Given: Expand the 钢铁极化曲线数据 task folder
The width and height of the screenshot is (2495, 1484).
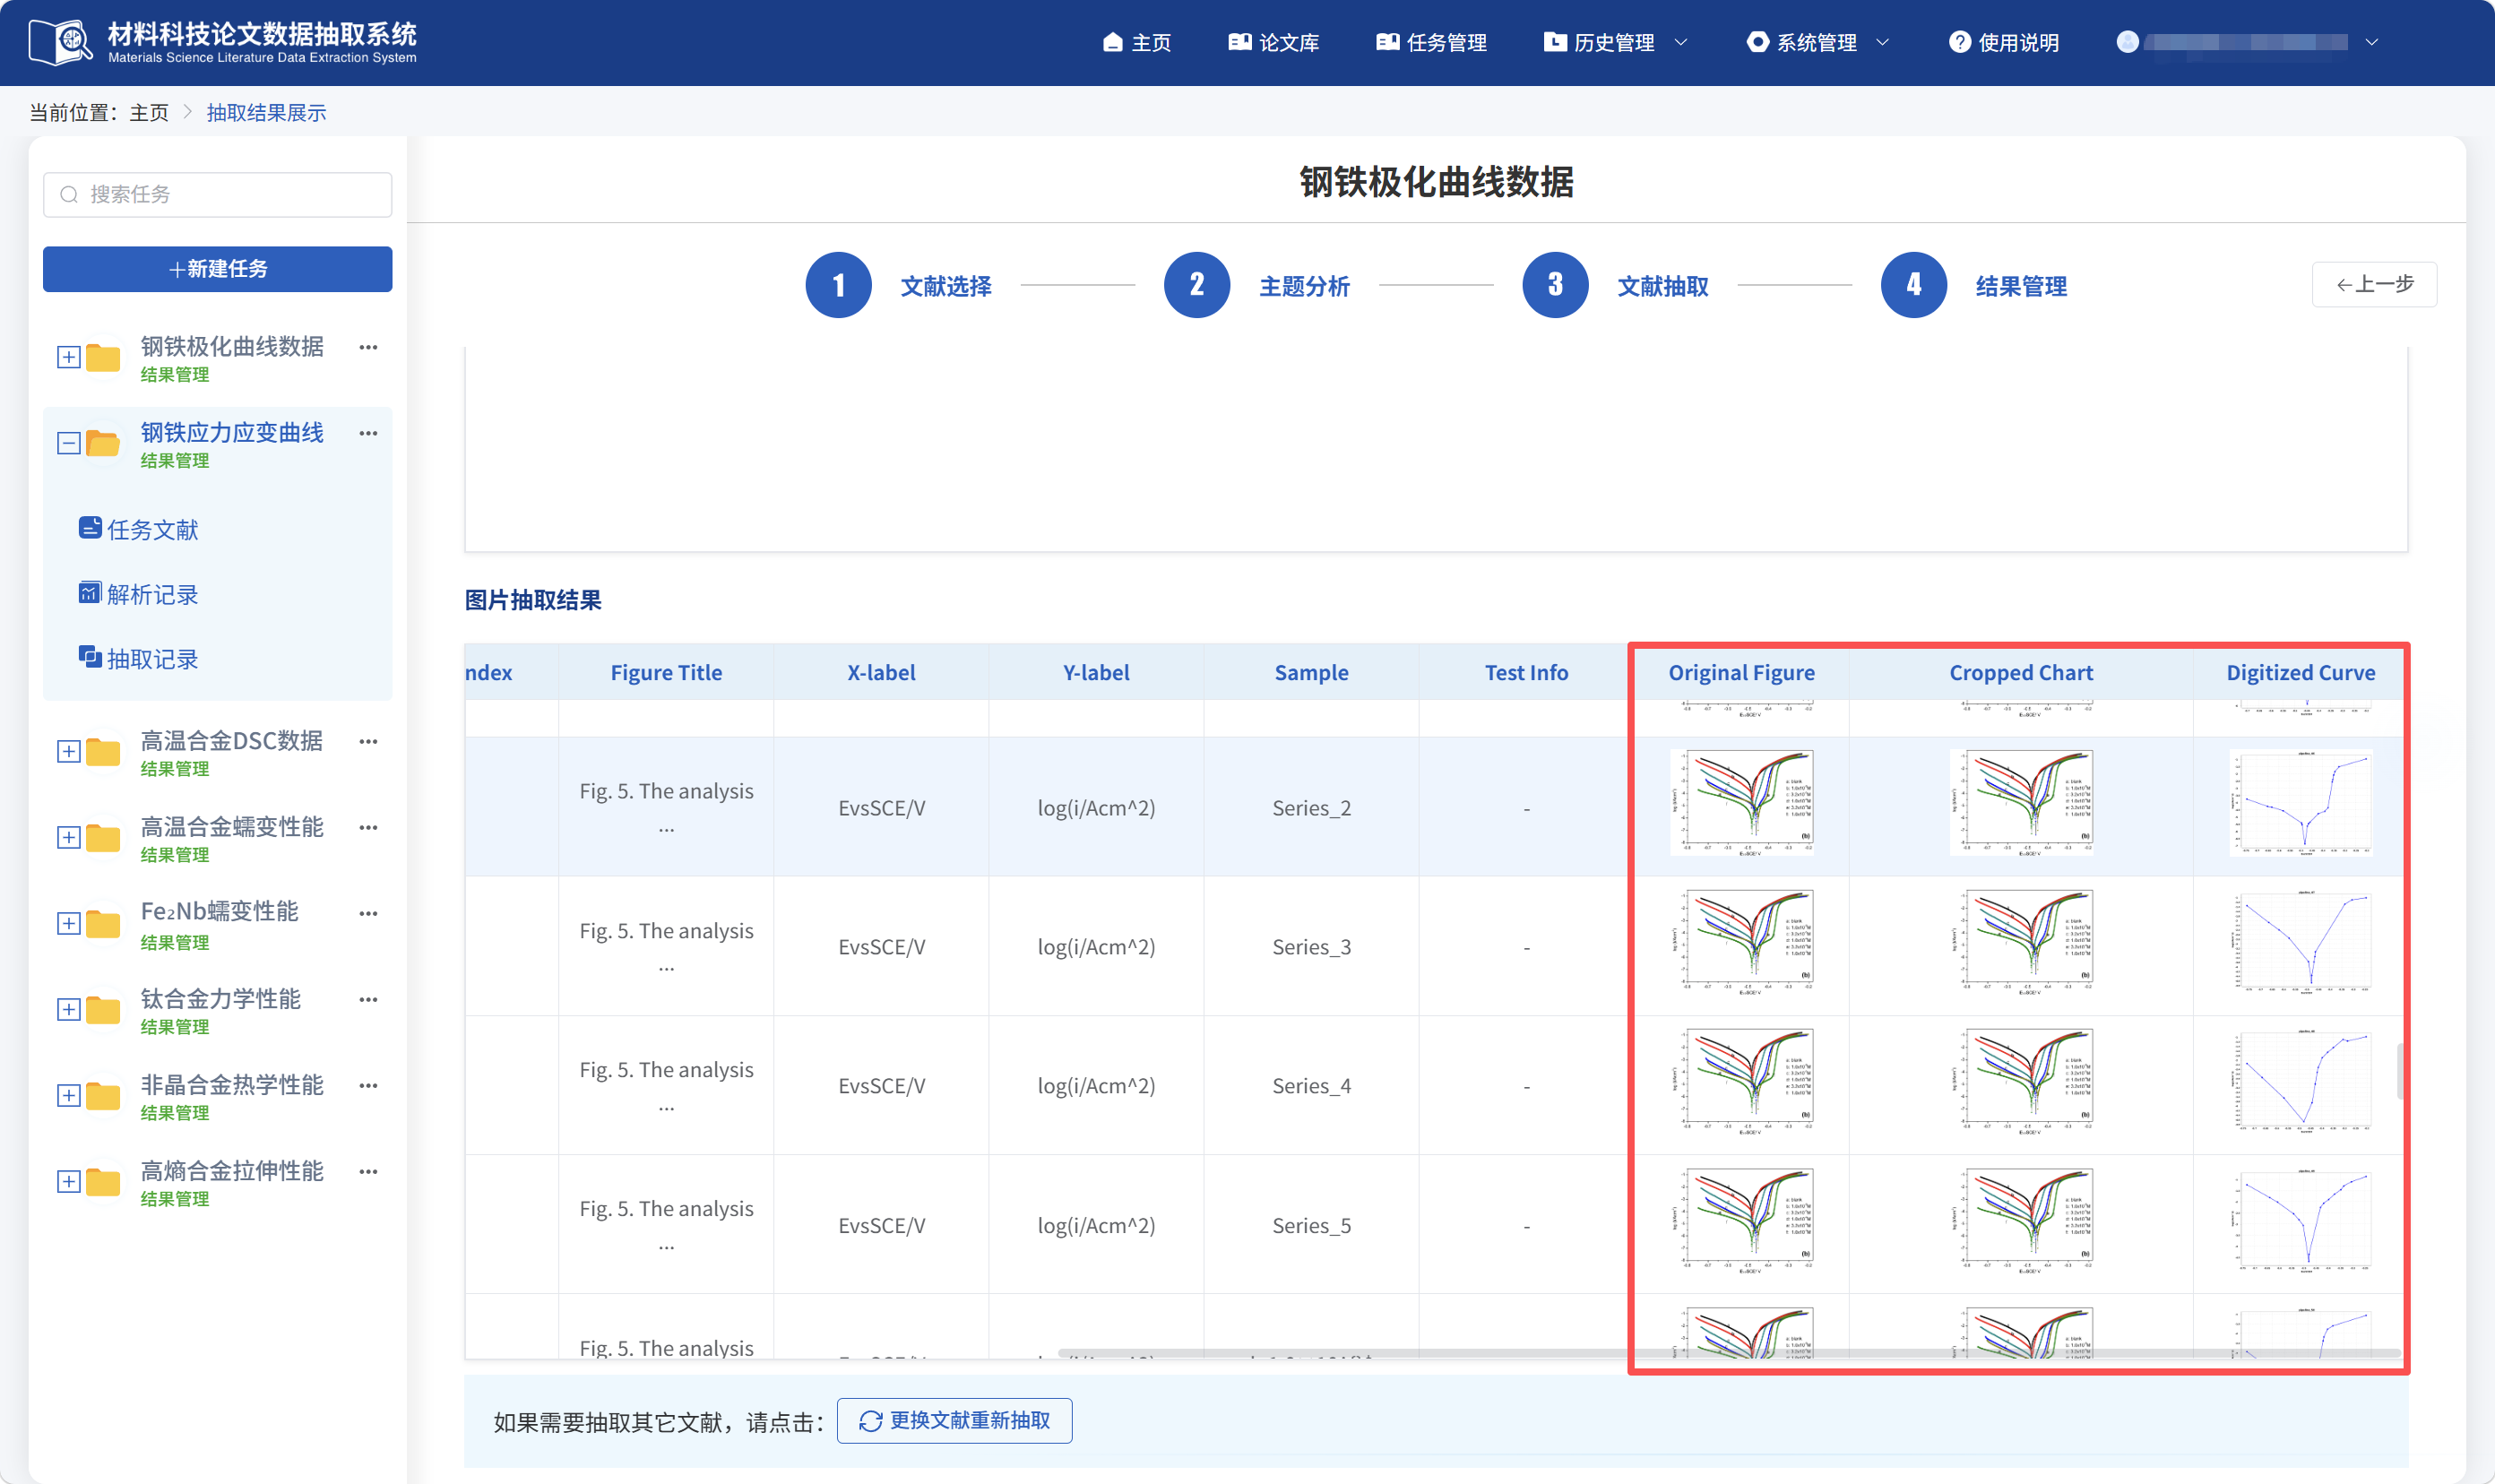Looking at the screenshot, I should (x=68, y=357).
